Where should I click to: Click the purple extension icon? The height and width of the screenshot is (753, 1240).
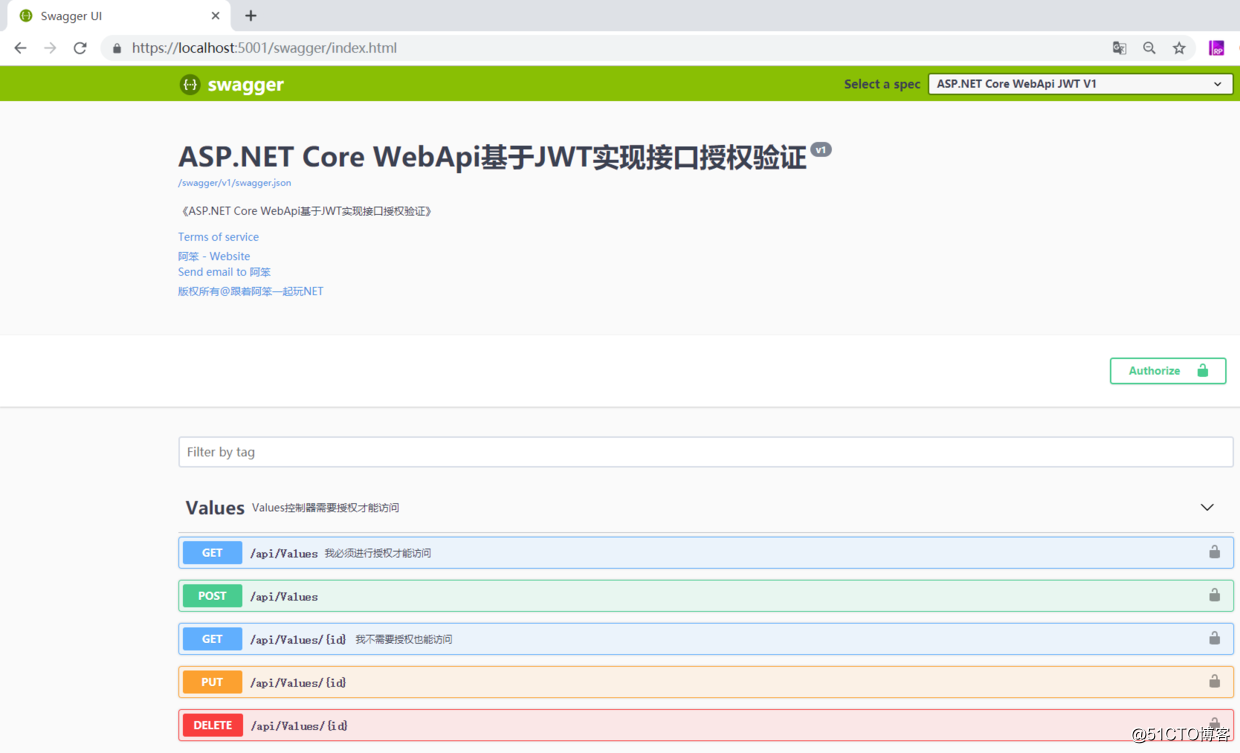pos(1216,48)
